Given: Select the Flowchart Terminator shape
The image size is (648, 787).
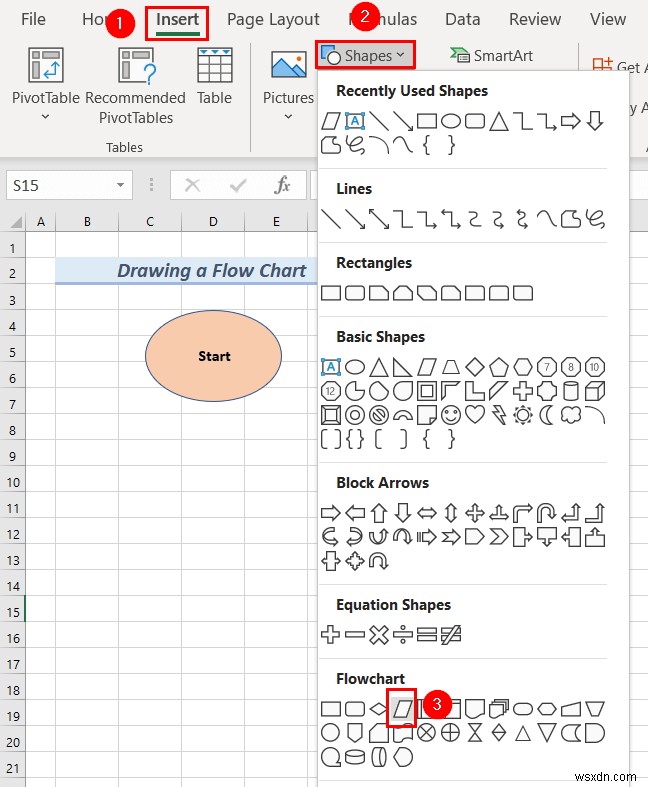Looking at the screenshot, I should point(523,709).
